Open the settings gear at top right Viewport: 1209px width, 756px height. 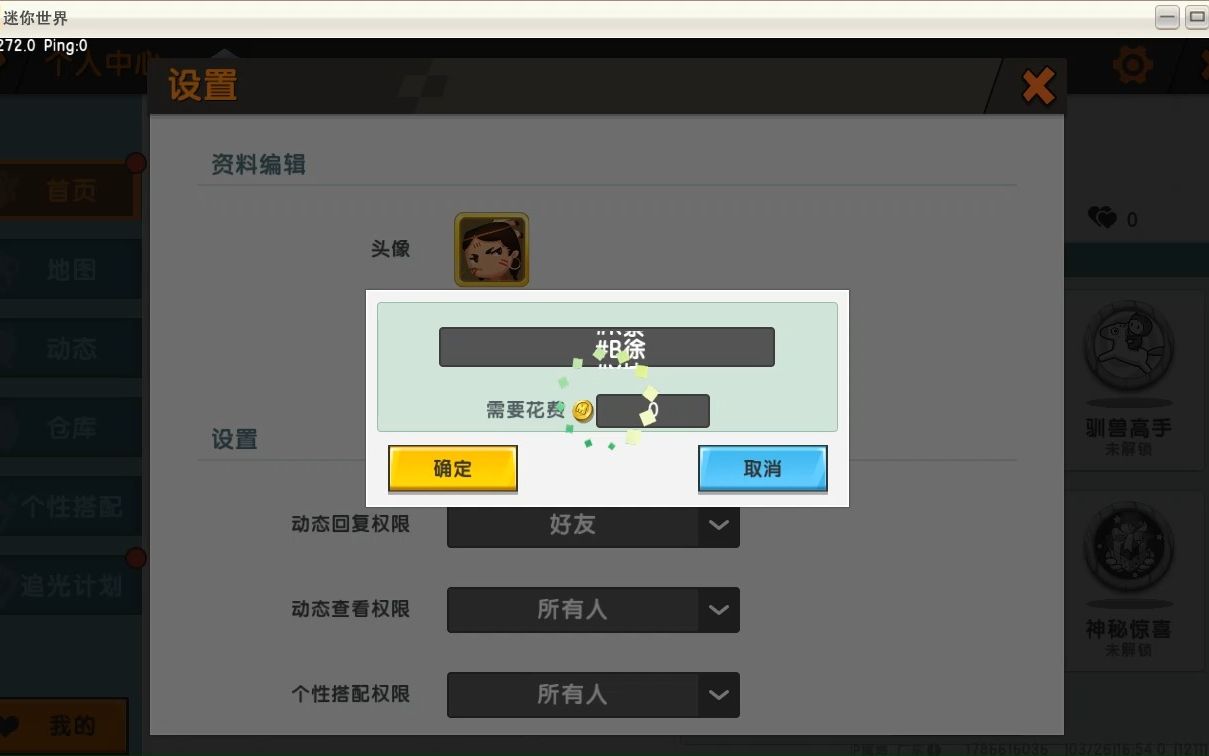click(x=1133, y=64)
